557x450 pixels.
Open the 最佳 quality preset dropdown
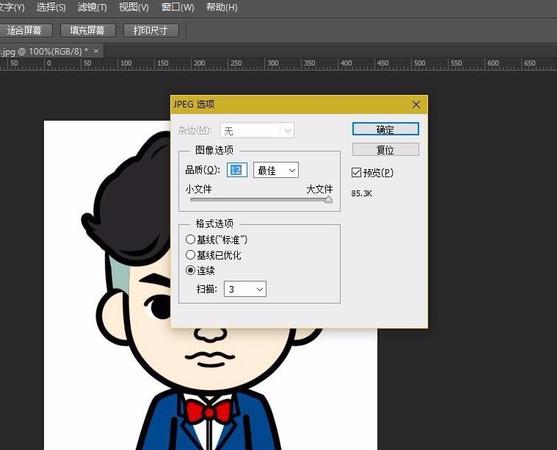[276, 170]
